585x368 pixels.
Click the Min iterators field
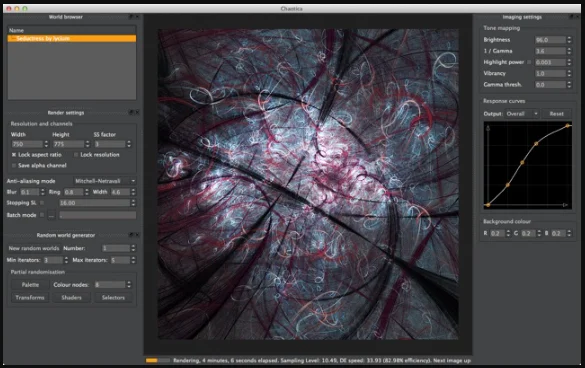click(53, 260)
